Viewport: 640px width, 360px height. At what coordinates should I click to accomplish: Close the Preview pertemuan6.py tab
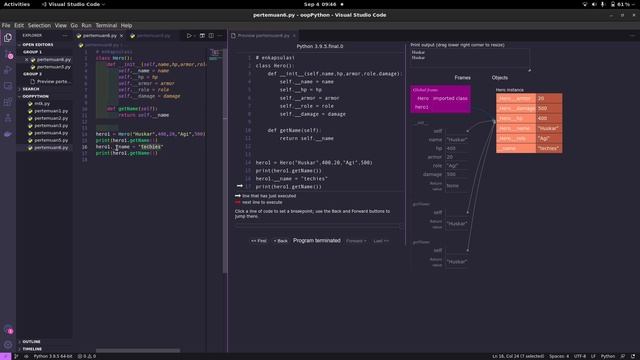[294, 36]
